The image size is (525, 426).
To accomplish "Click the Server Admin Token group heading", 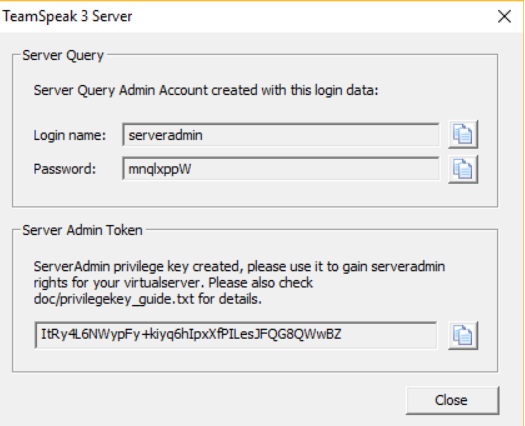I will click(x=82, y=230).
